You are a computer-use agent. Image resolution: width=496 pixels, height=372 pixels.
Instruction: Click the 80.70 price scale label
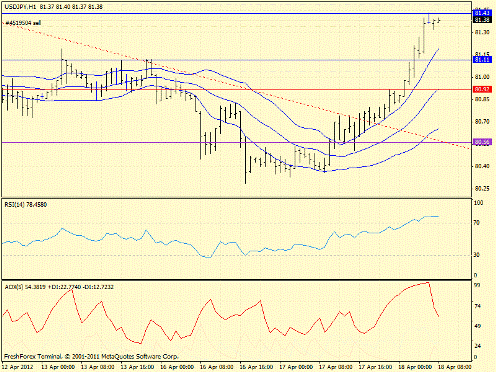click(x=482, y=122)
